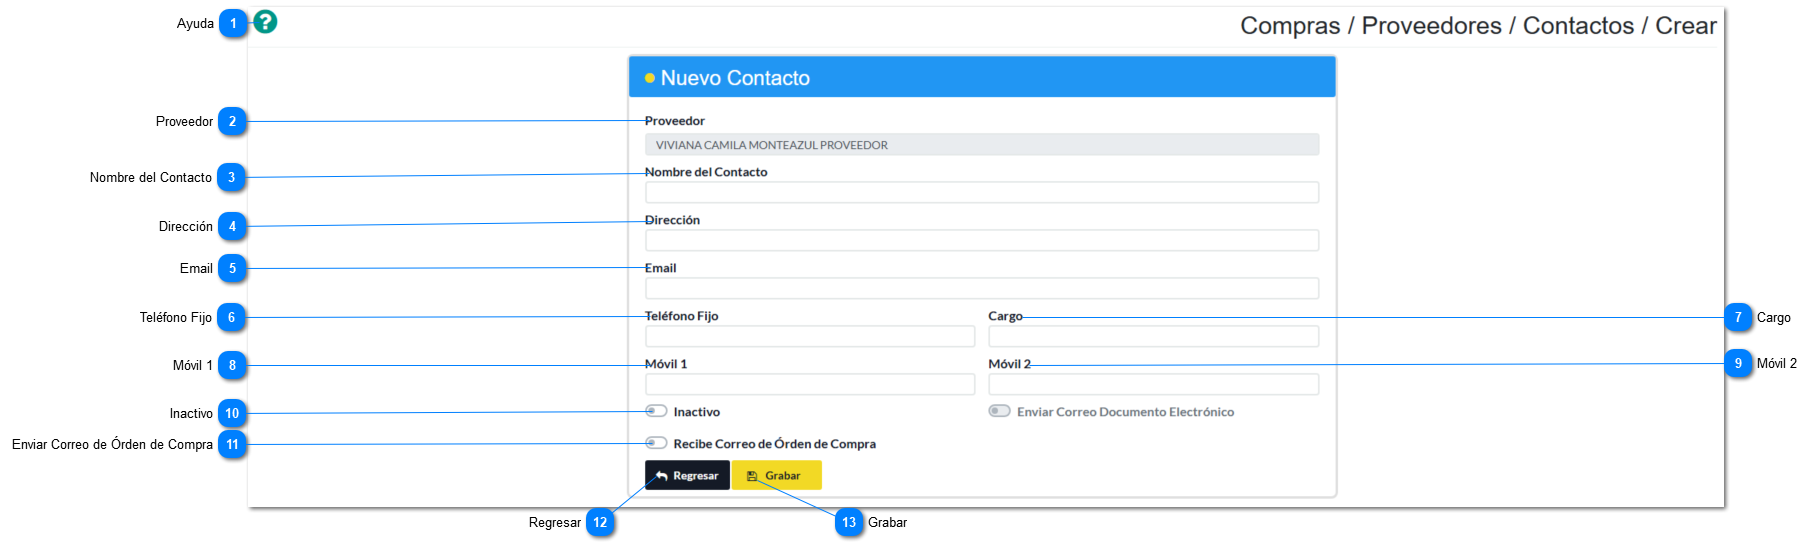Screen dimensions: 1813x547
Task: Select the Email input field
Action: (982, 288)
